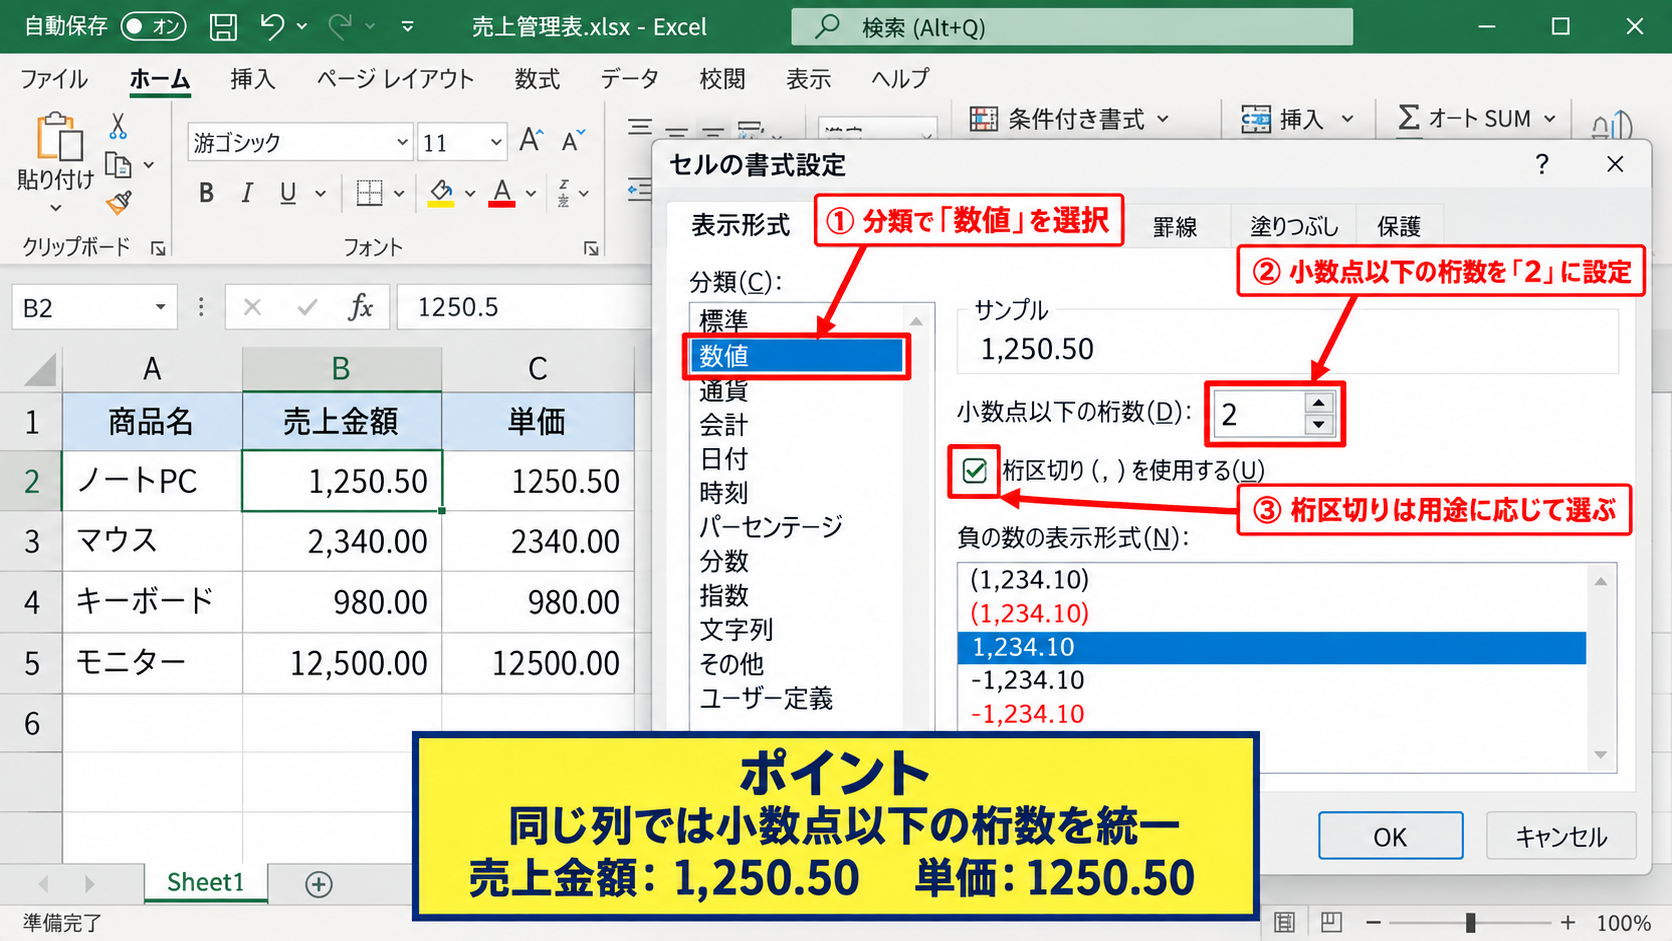Switch to 罫線 tab in dialog
This screenshot has width=1672, height=941.
coord(1175,227)
